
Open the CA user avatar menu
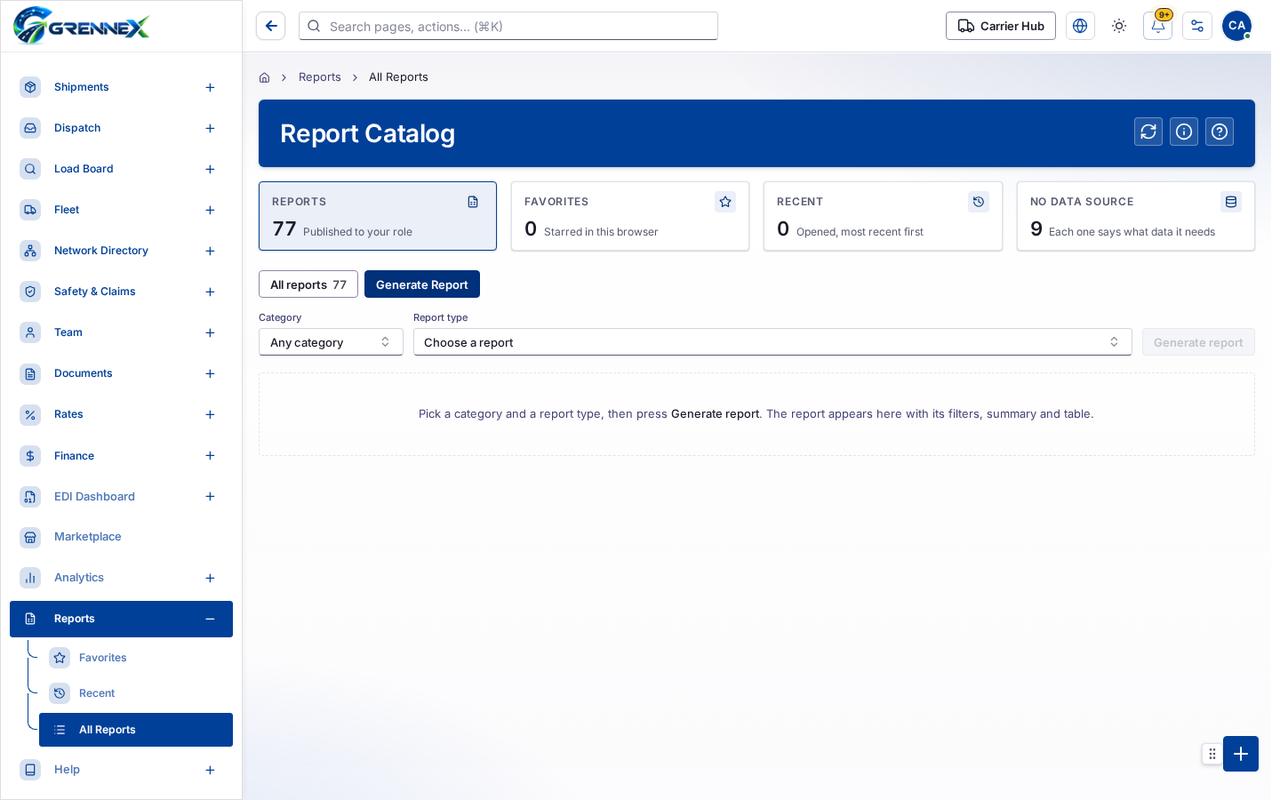coord(1237,26)
